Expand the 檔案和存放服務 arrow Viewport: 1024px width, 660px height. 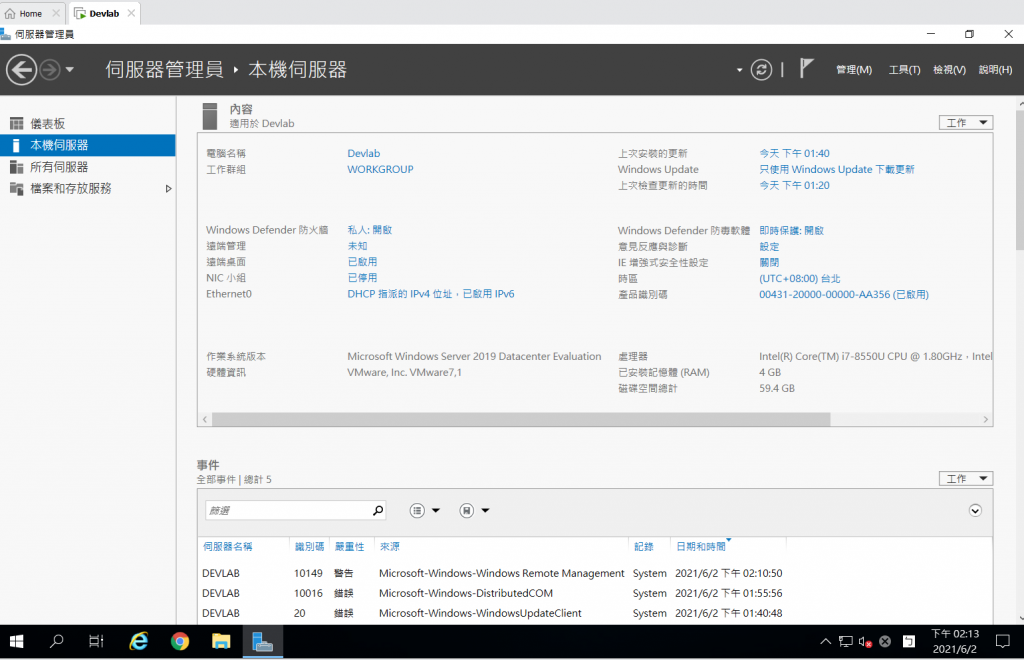click(168, 189)
